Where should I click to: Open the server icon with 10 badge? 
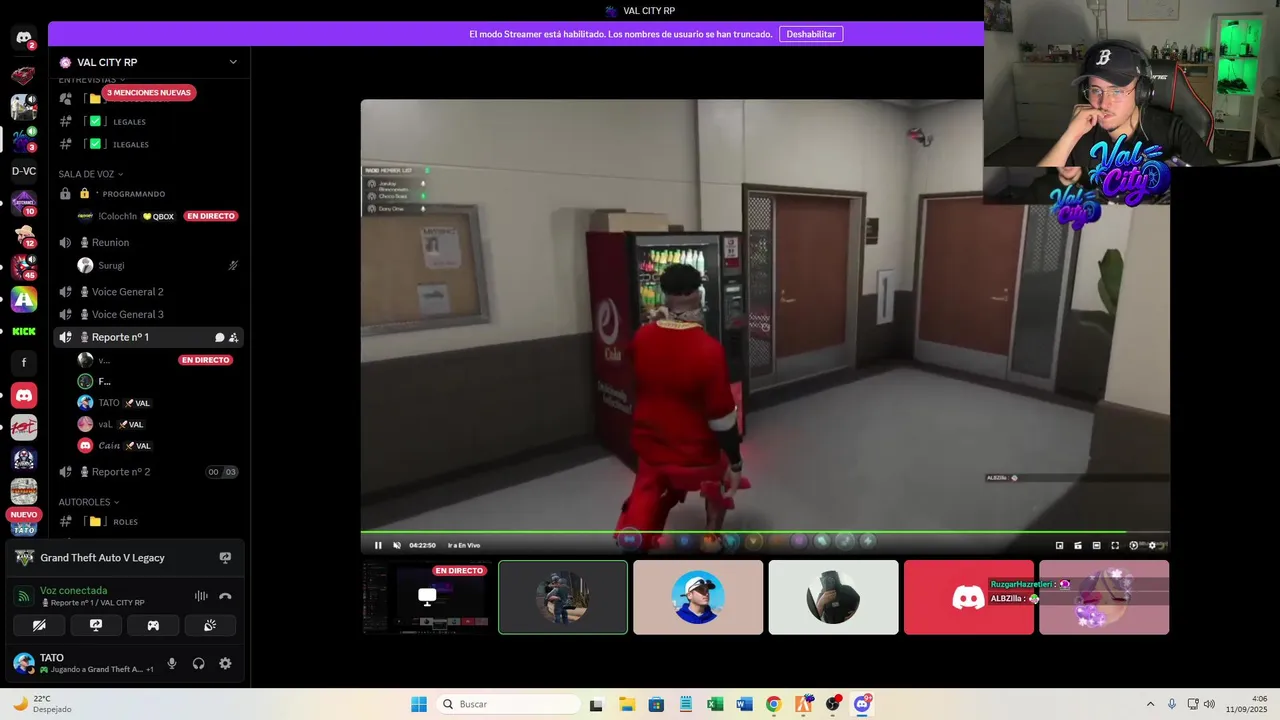pyautogui.click(x=24, y=203)
